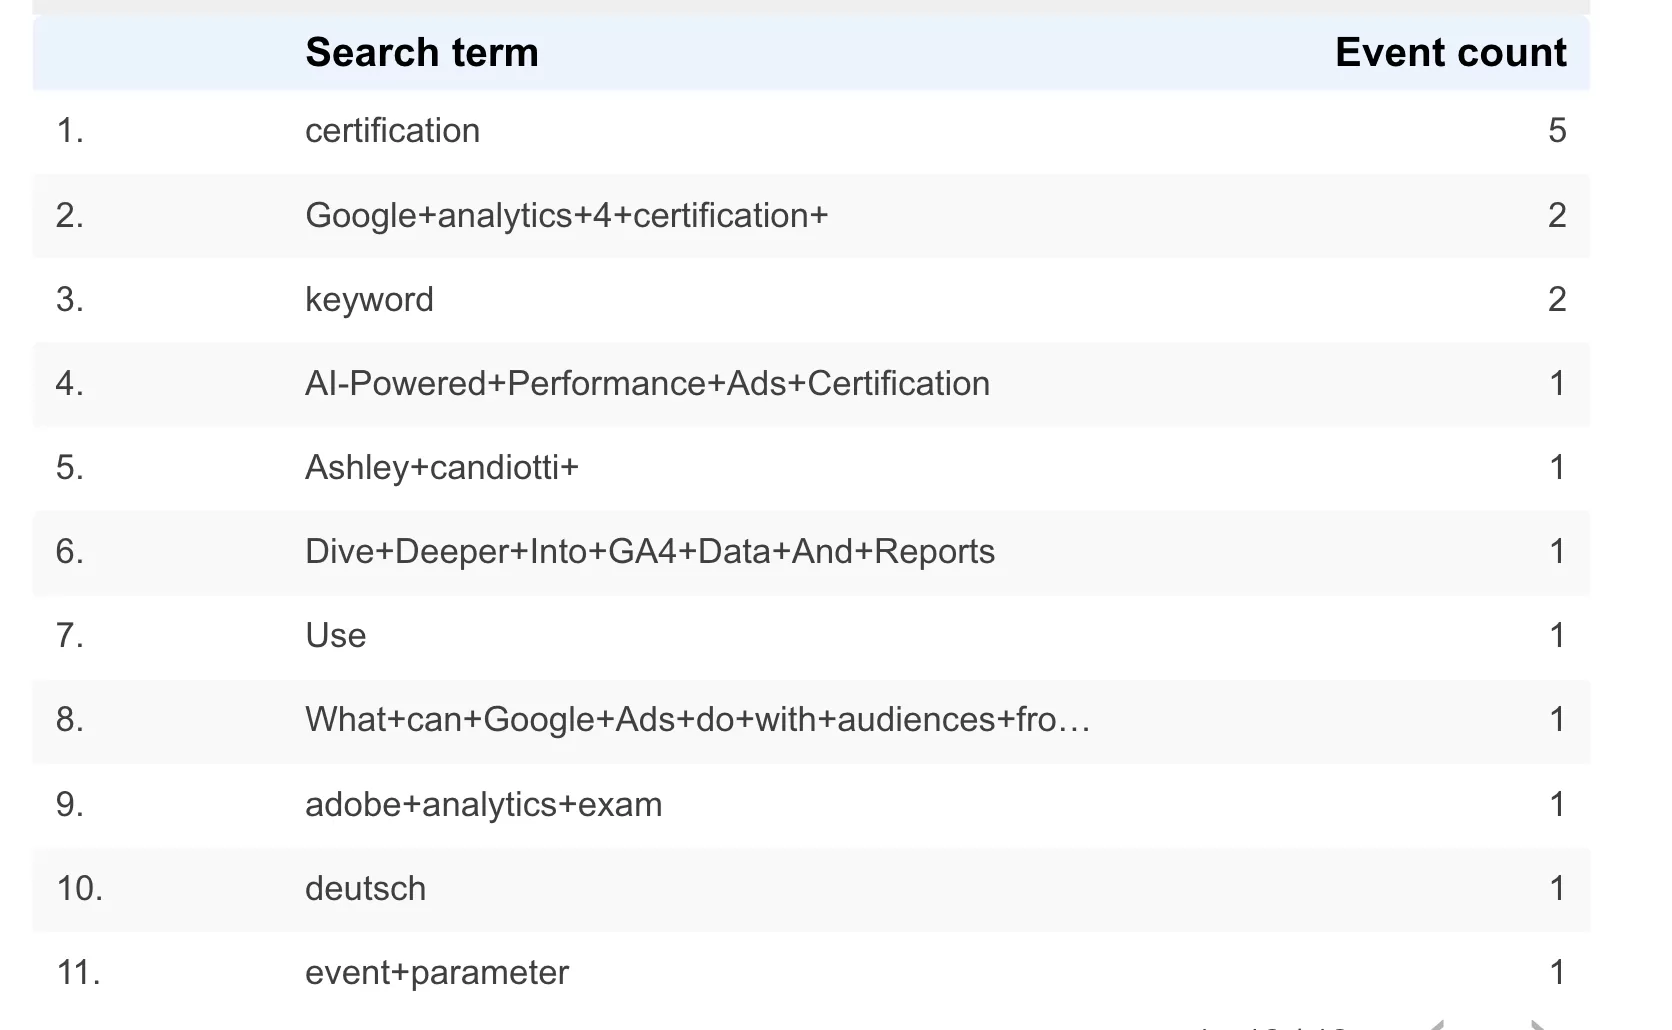Screen dimensions: 1672x1030
Task: Click event count for 'Google+analytics+4+certification+' row
Action: coord(1557,216)
